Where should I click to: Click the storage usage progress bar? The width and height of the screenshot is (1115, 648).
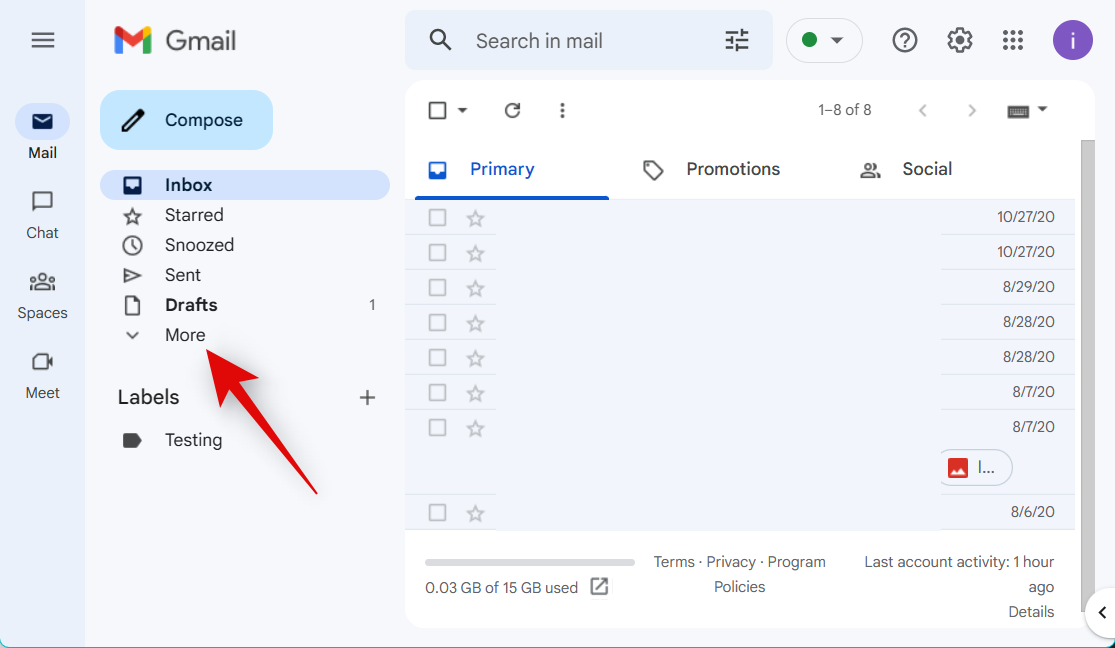530,563
